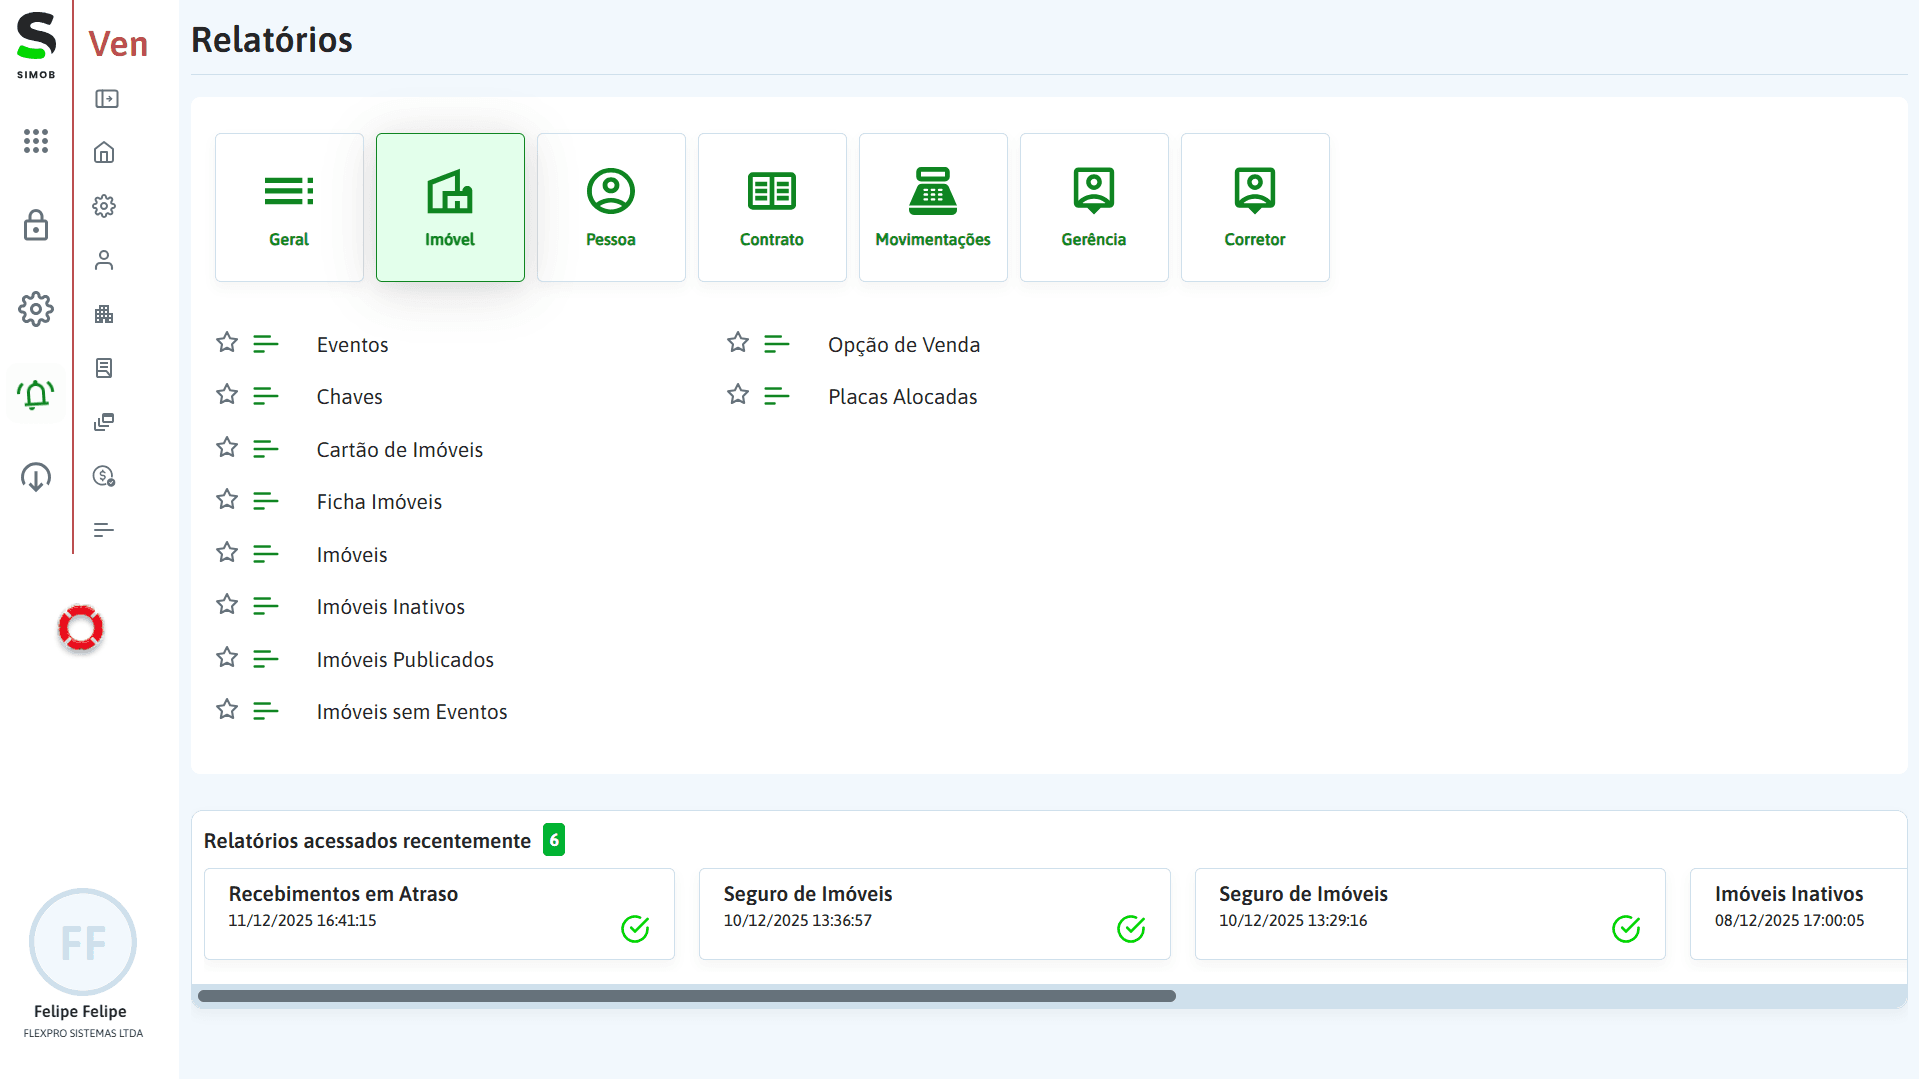Open the FF user avatar menu
The height and width of the screenshot is (1079, 1919).
click(82, 942)
